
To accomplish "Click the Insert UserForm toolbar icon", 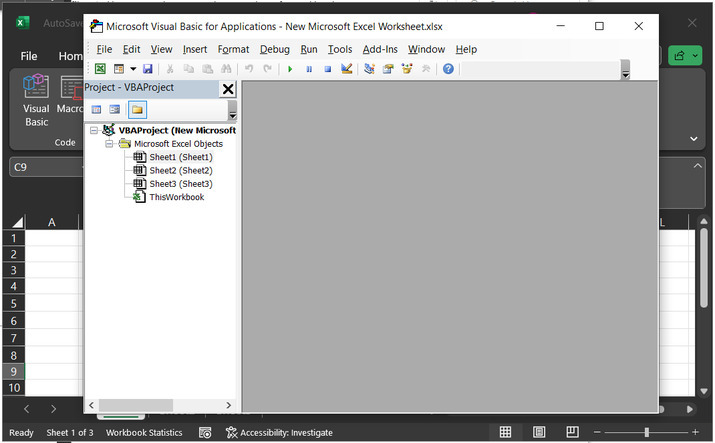I will (119, 69).
